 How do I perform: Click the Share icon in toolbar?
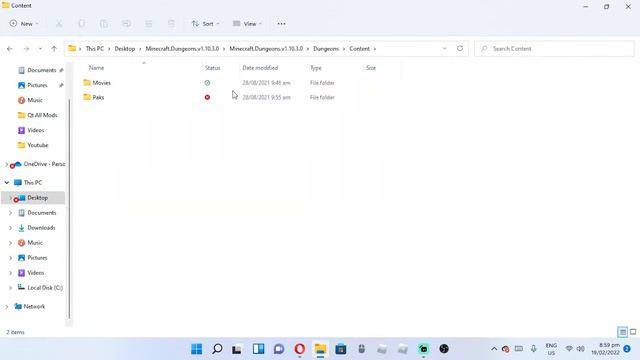[x=149, y=24]
